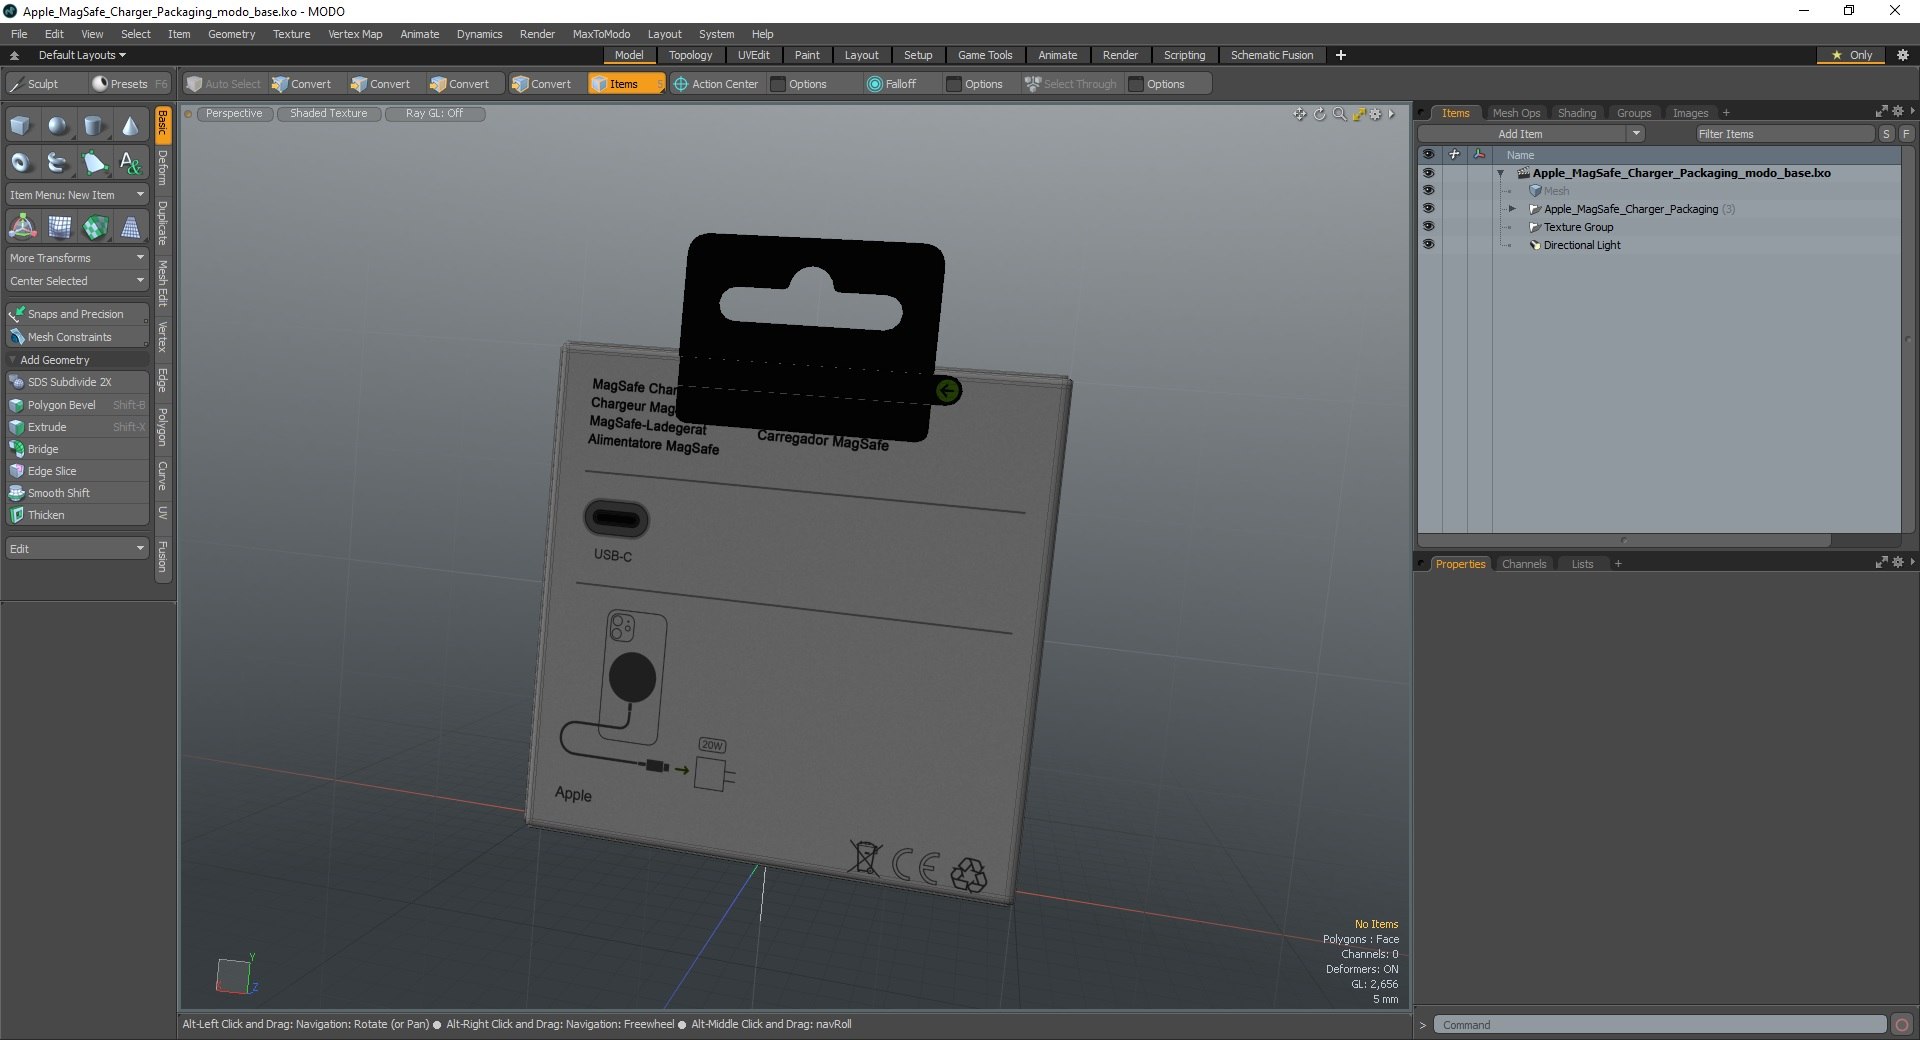Select the Cone primitive tool icon

click(x=131, y=126)
